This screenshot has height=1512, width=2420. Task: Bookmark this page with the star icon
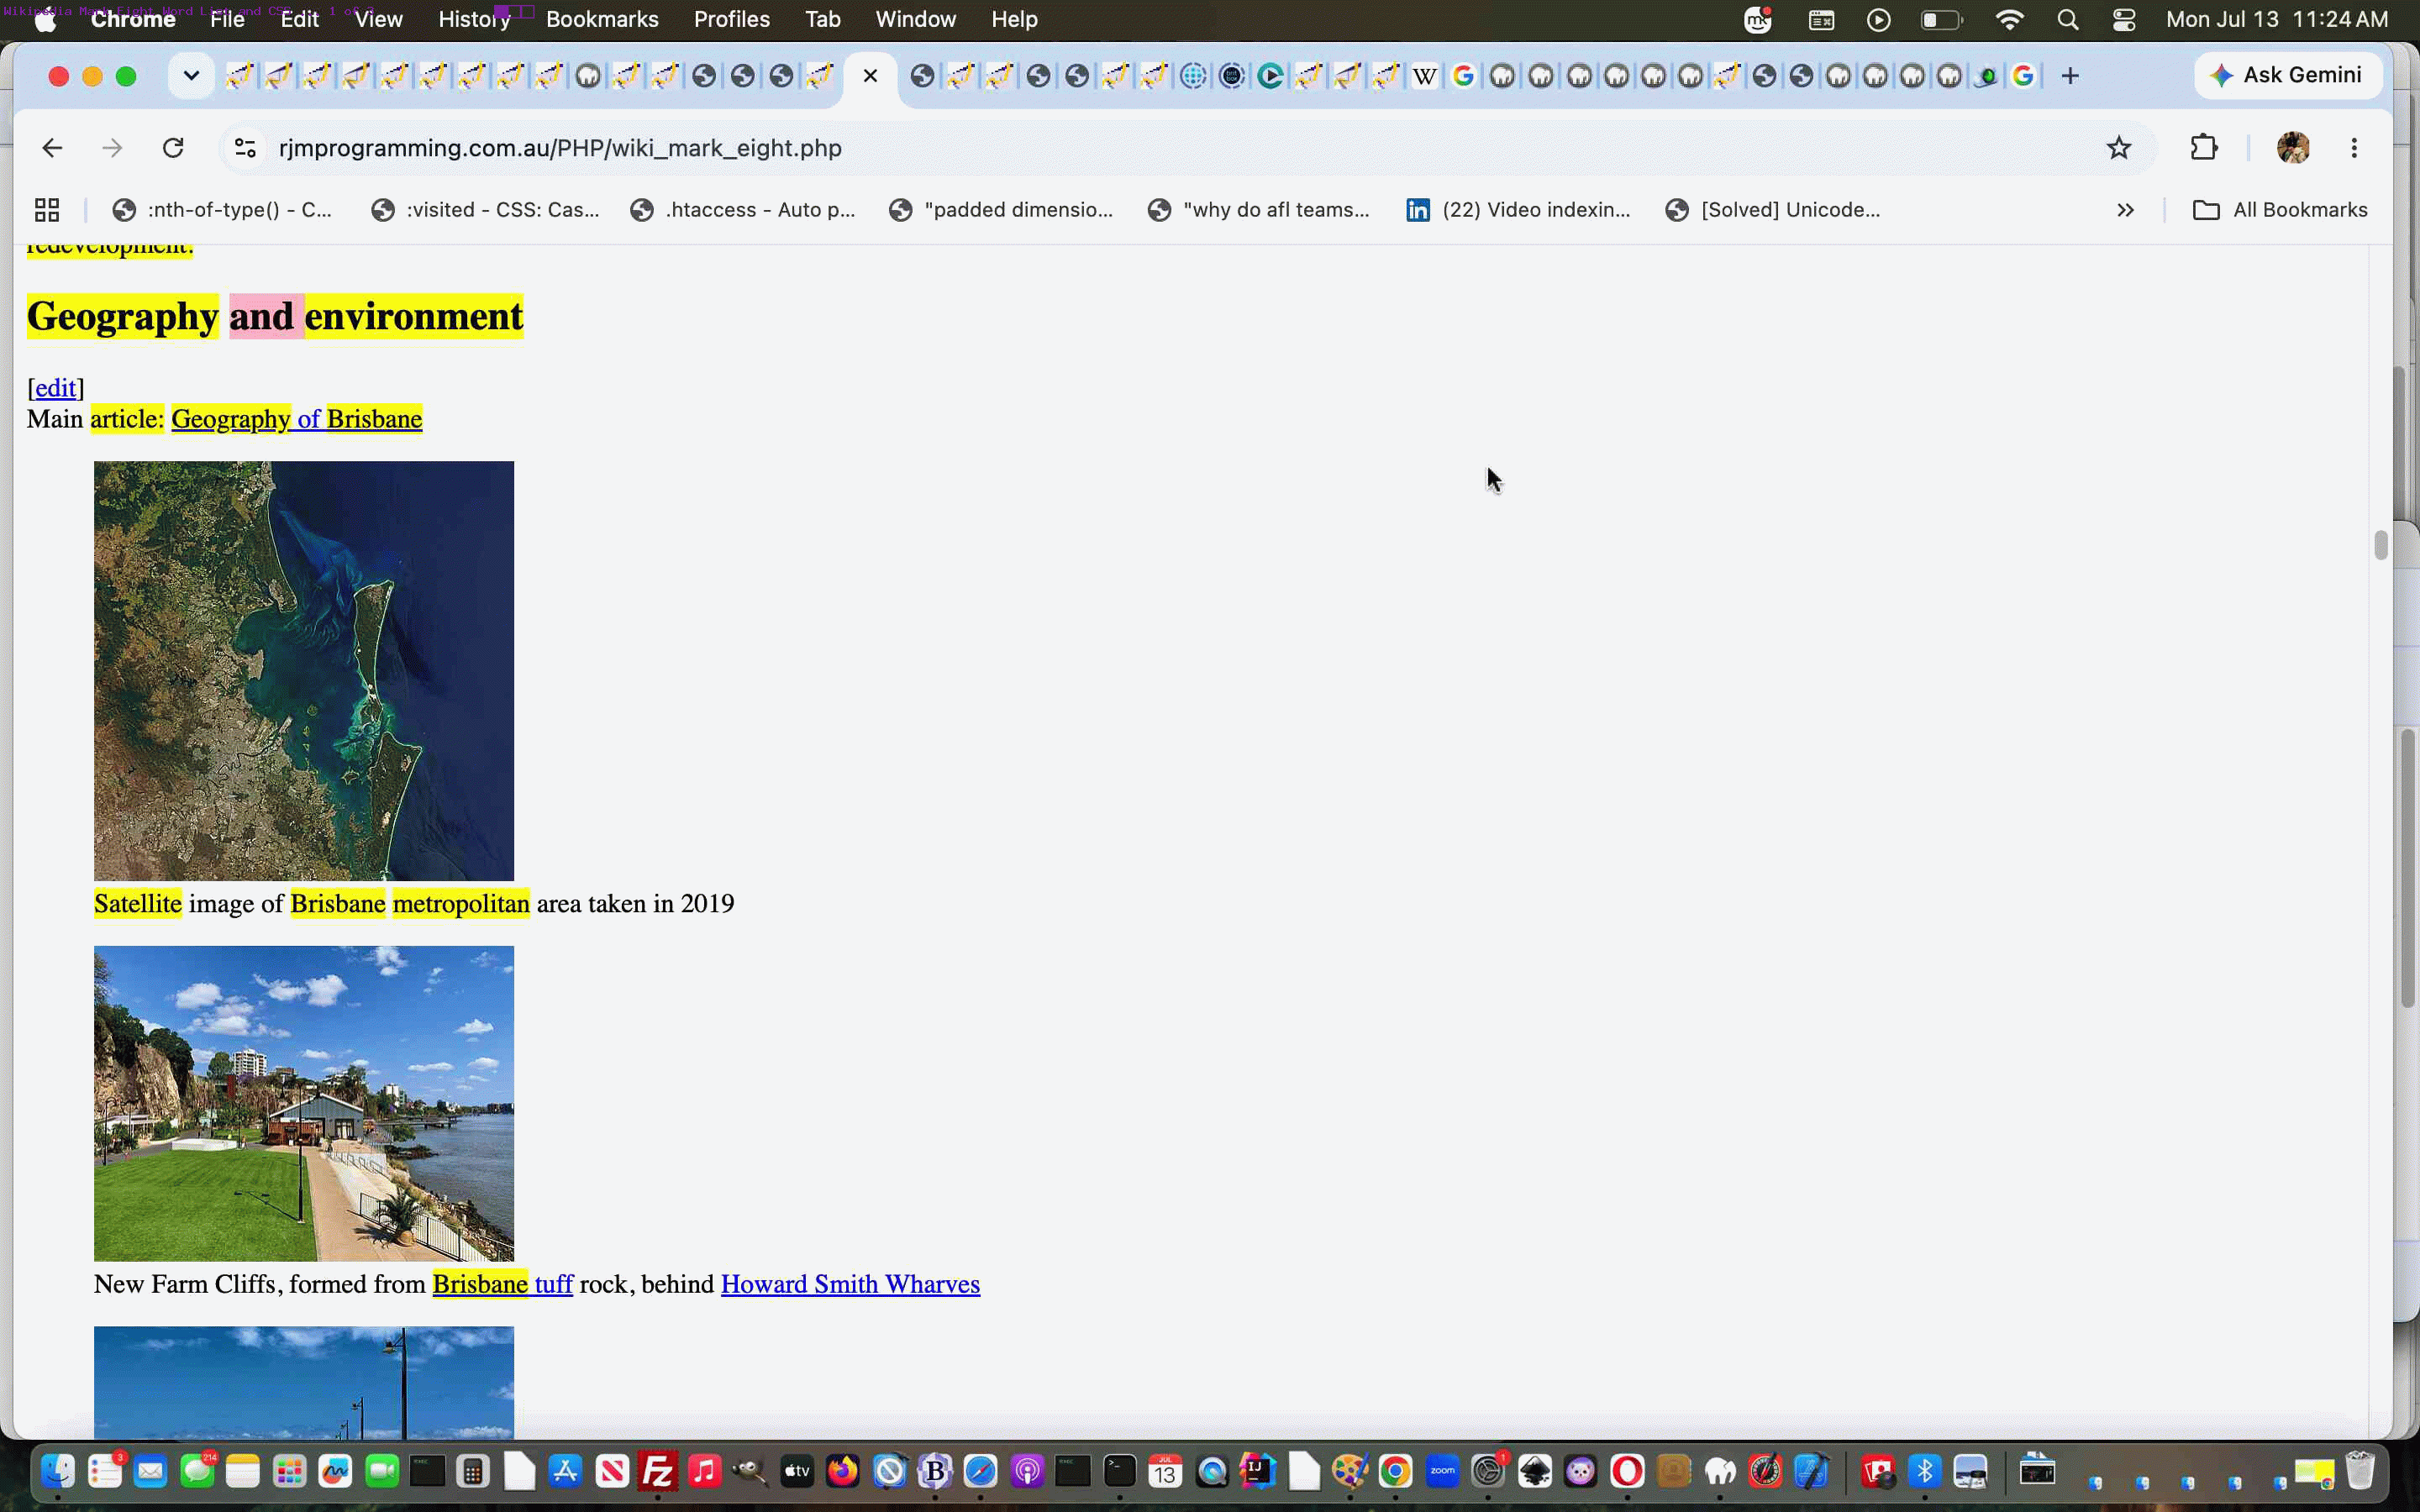click(x=2118, y=148)
